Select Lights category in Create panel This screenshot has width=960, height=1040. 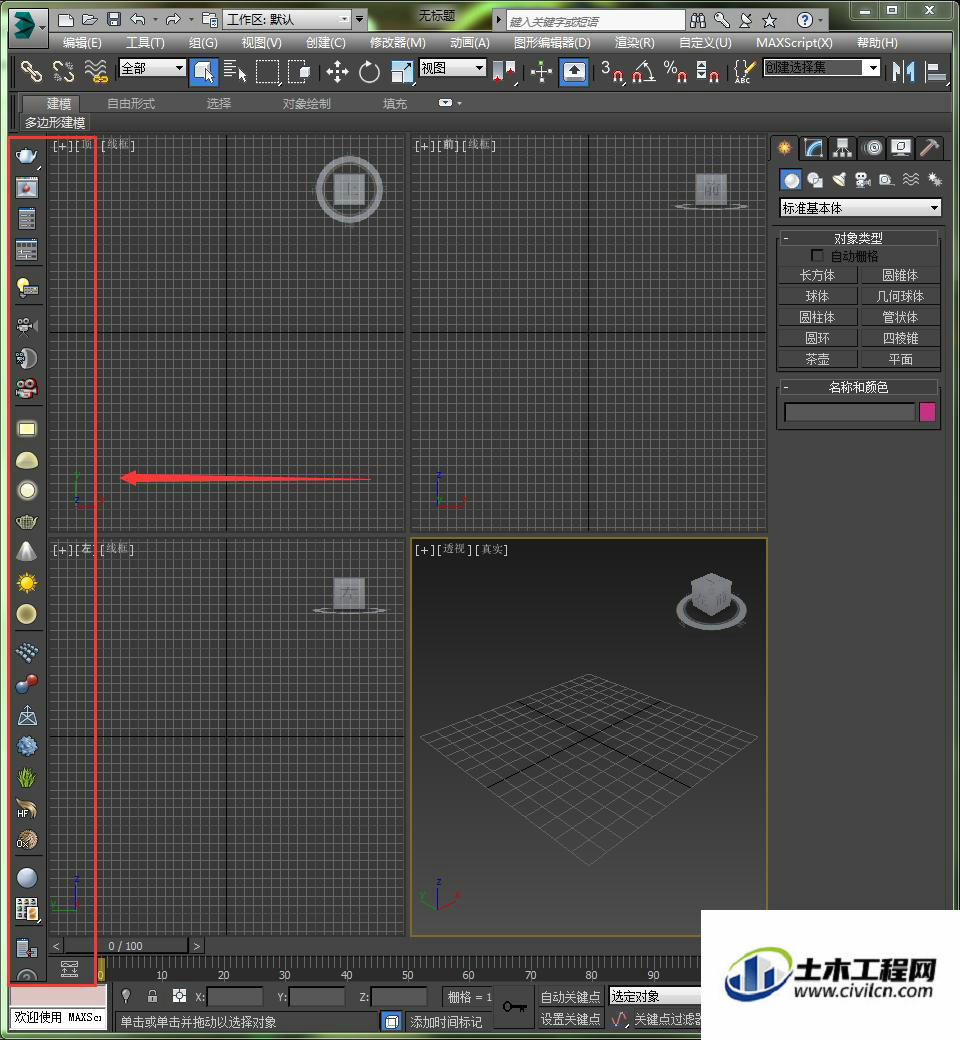(x=839, y=180)
